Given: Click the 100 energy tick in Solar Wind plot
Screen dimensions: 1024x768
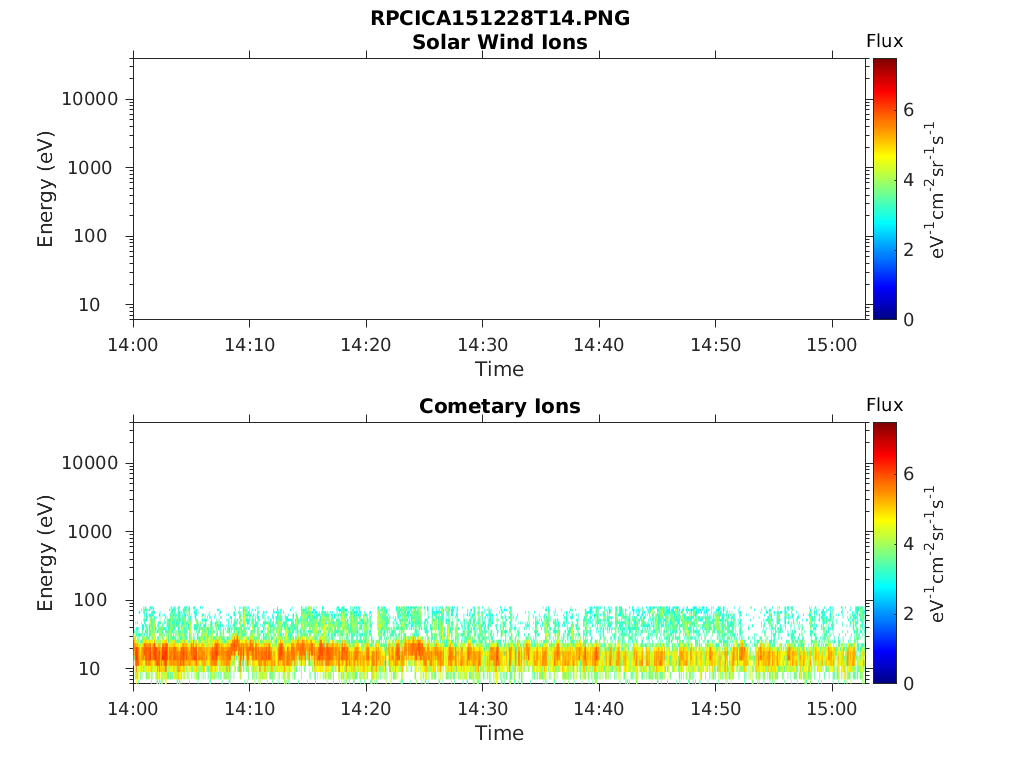Looking at the screenshot, I should click(x=89, y=236).
